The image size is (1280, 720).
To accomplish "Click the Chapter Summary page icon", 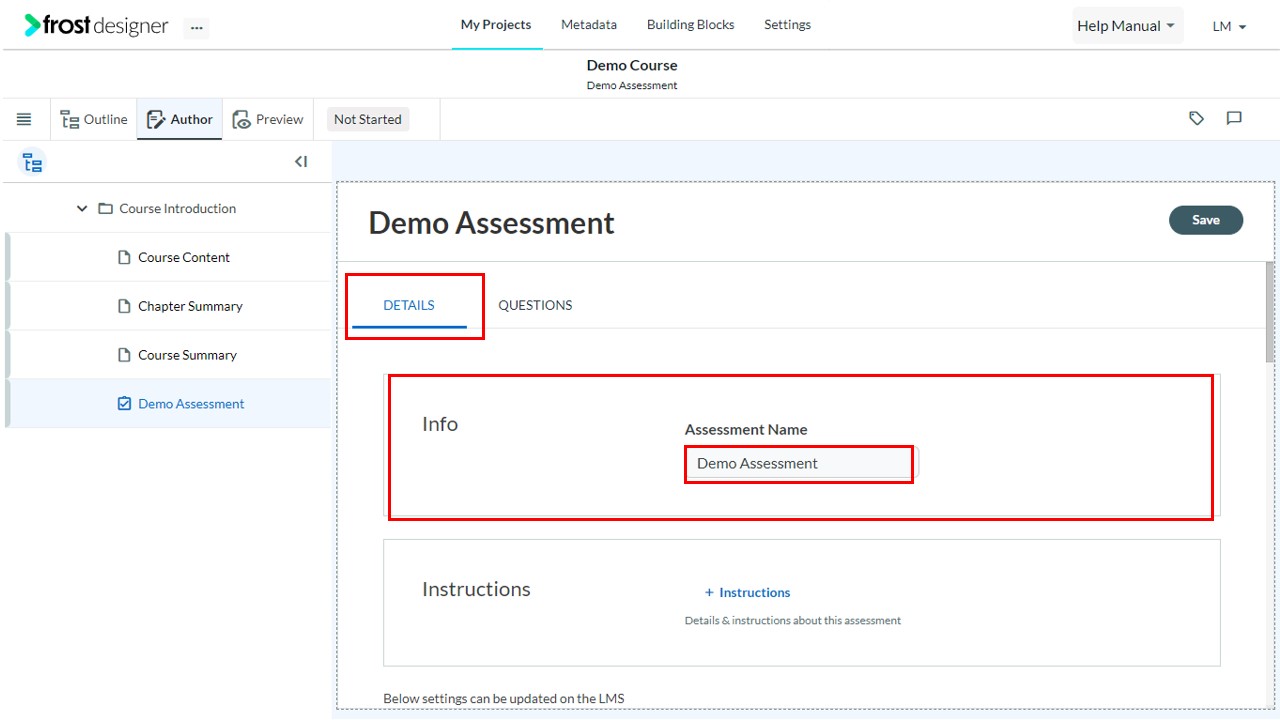I will click(x=125, y=306).
